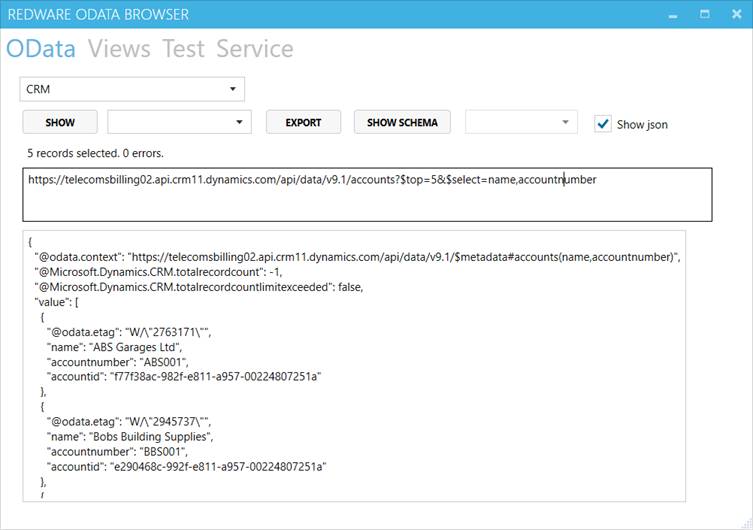
Task: Open the dropdown next to SHOW
Action: pyautogui.click(x=180, y=122)
